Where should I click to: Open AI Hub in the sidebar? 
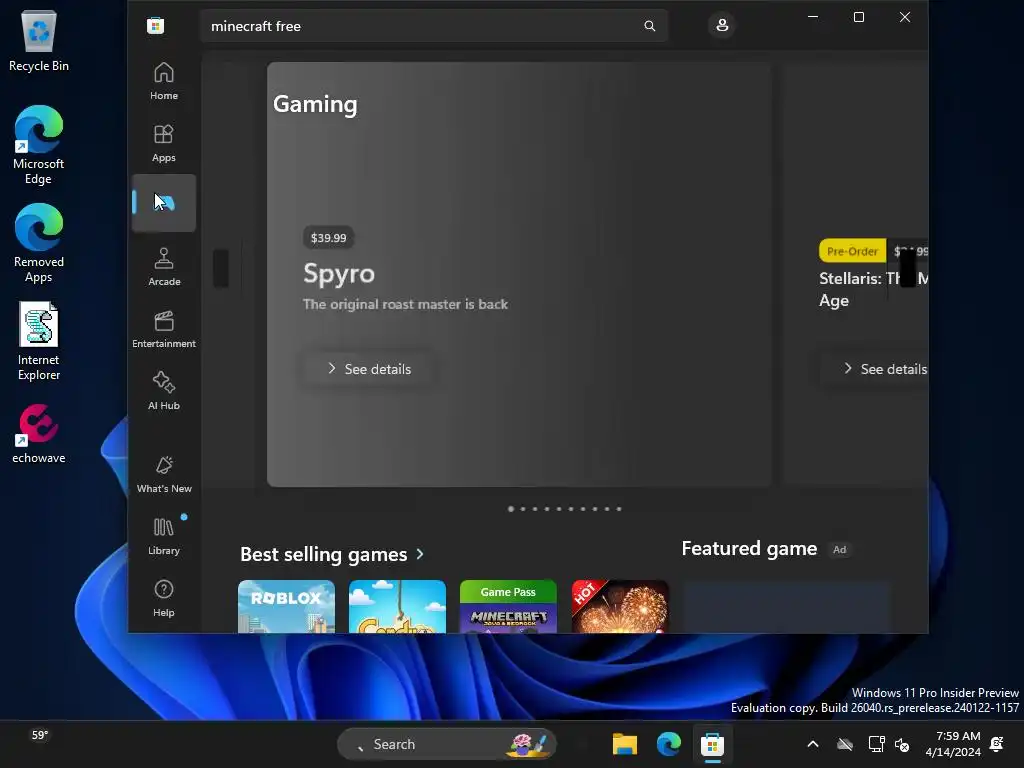pyautogui.click(x=163, y=391)
